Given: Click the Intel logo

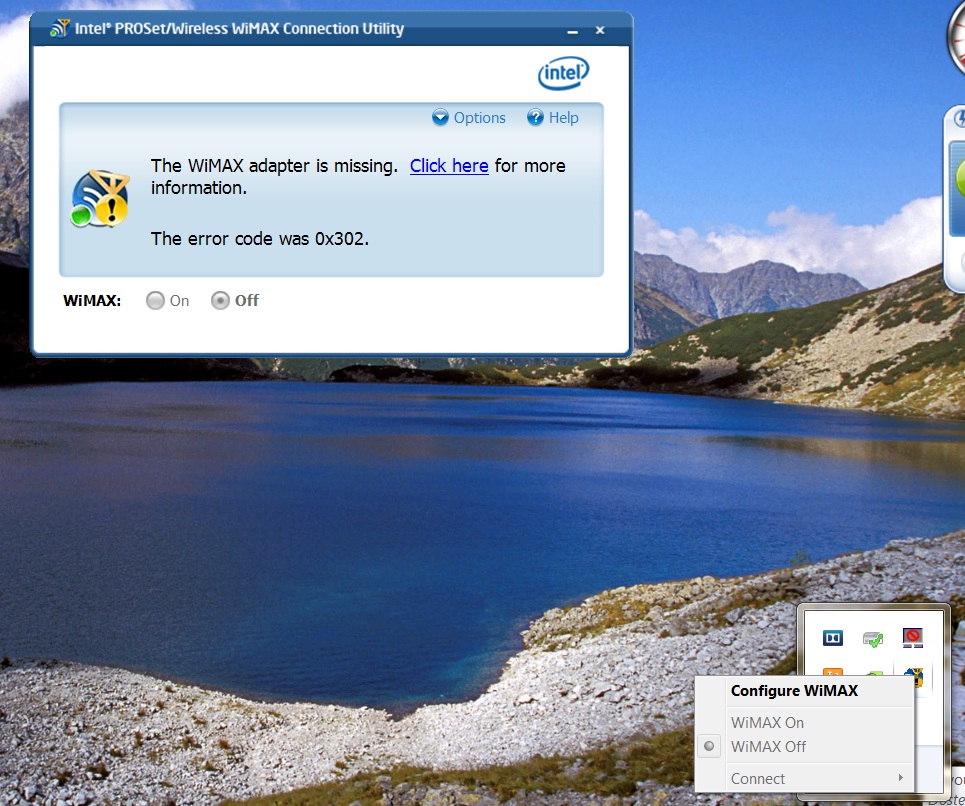Looking at the screenshot, I should [564, 73].
